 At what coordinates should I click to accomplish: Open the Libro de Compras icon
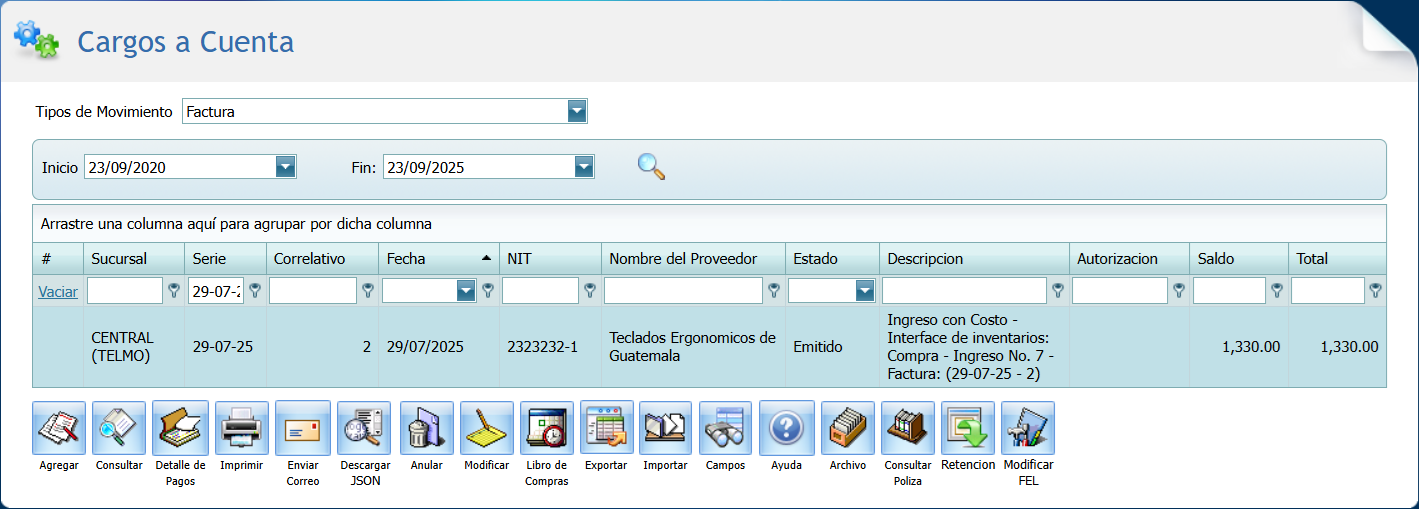click(547, 428)
